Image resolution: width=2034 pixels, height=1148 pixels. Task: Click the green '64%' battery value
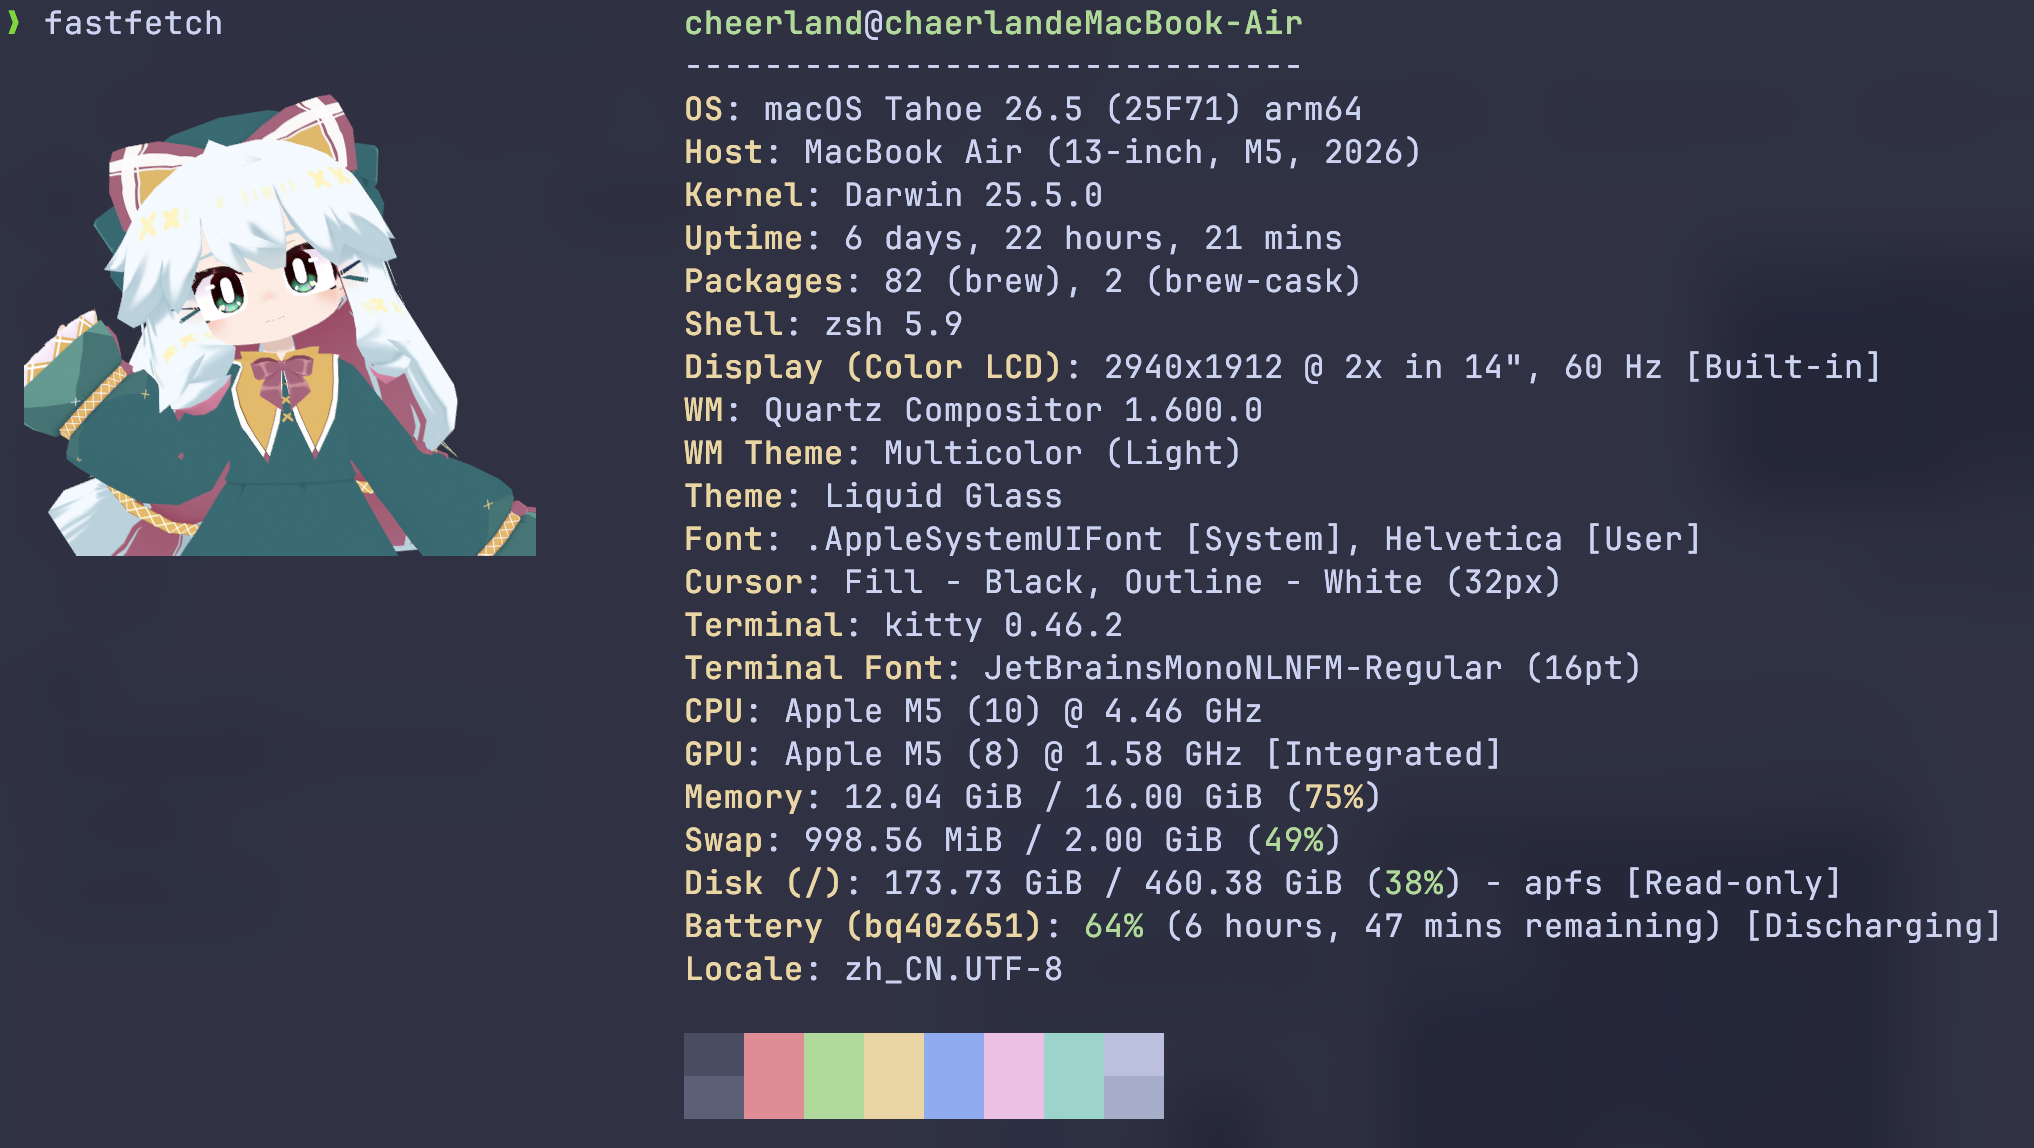pyautogui.click(x=1113, y=926)
